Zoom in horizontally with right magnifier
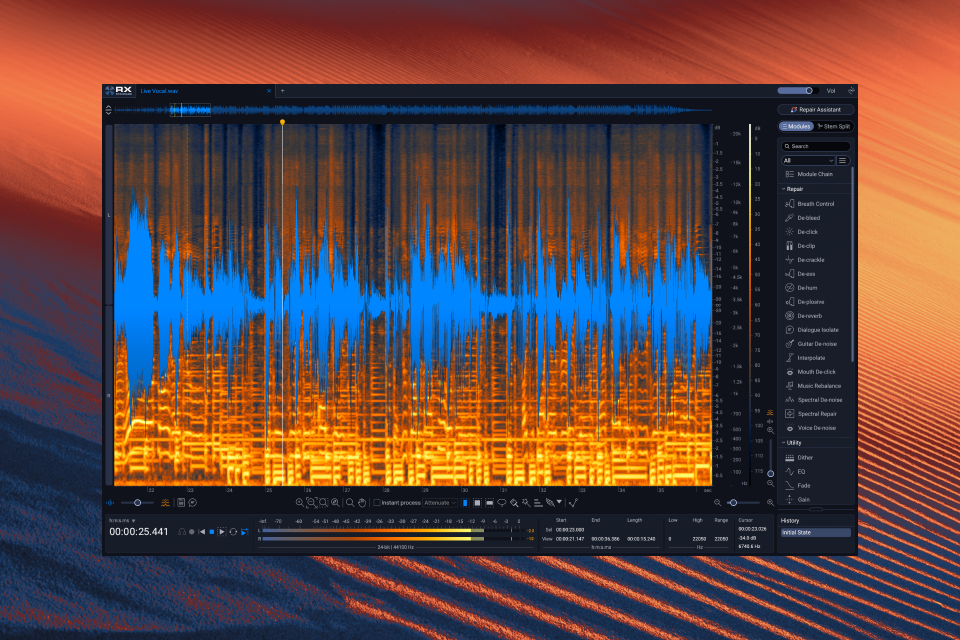The image size is (960, 640). [770, 503]
